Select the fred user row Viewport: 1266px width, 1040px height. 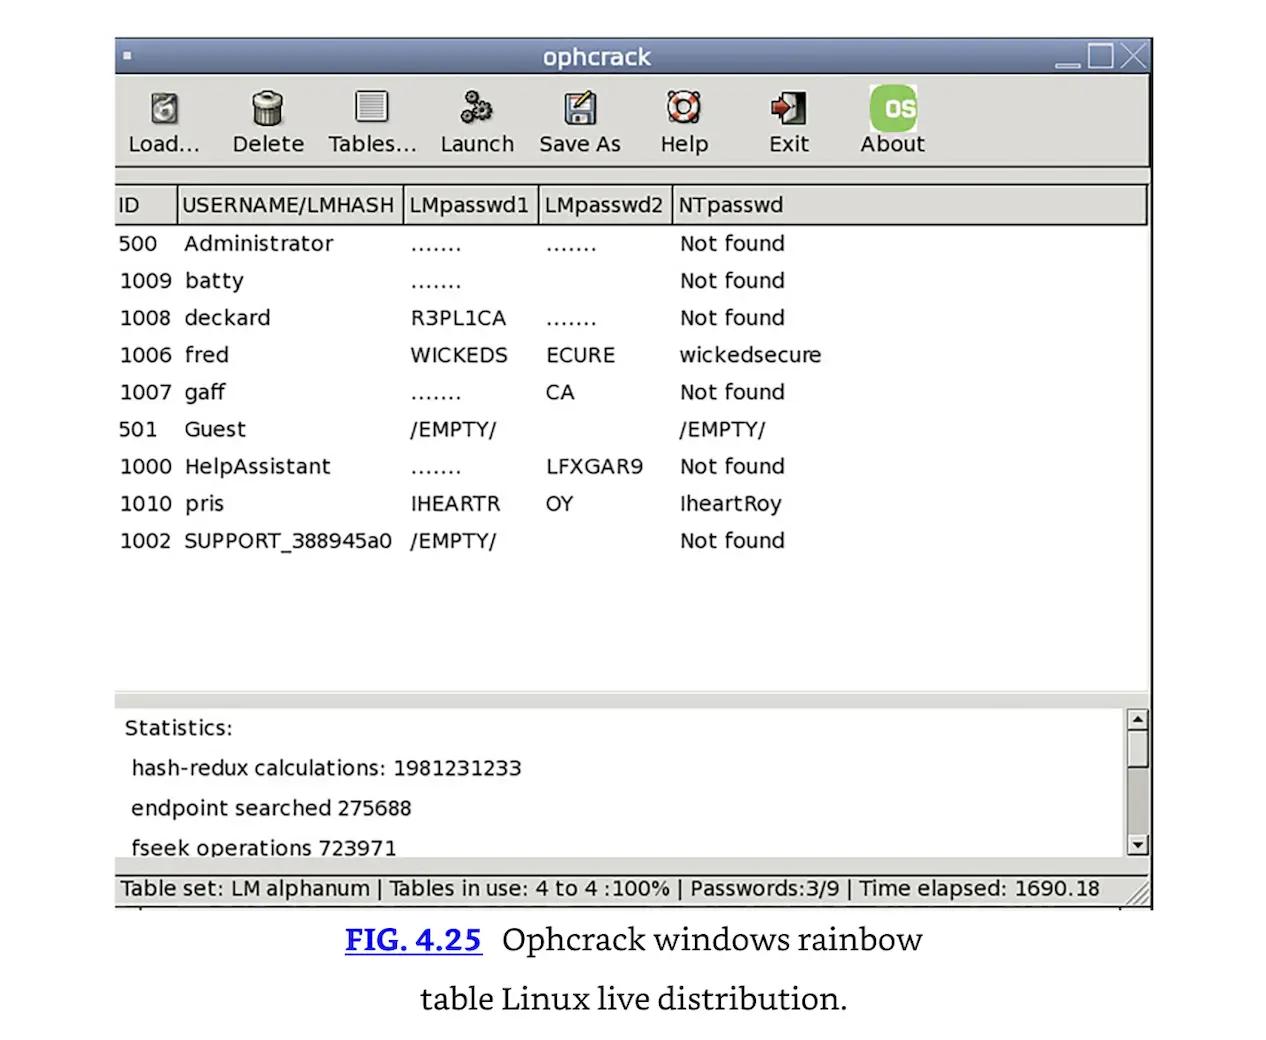point(207,355)
